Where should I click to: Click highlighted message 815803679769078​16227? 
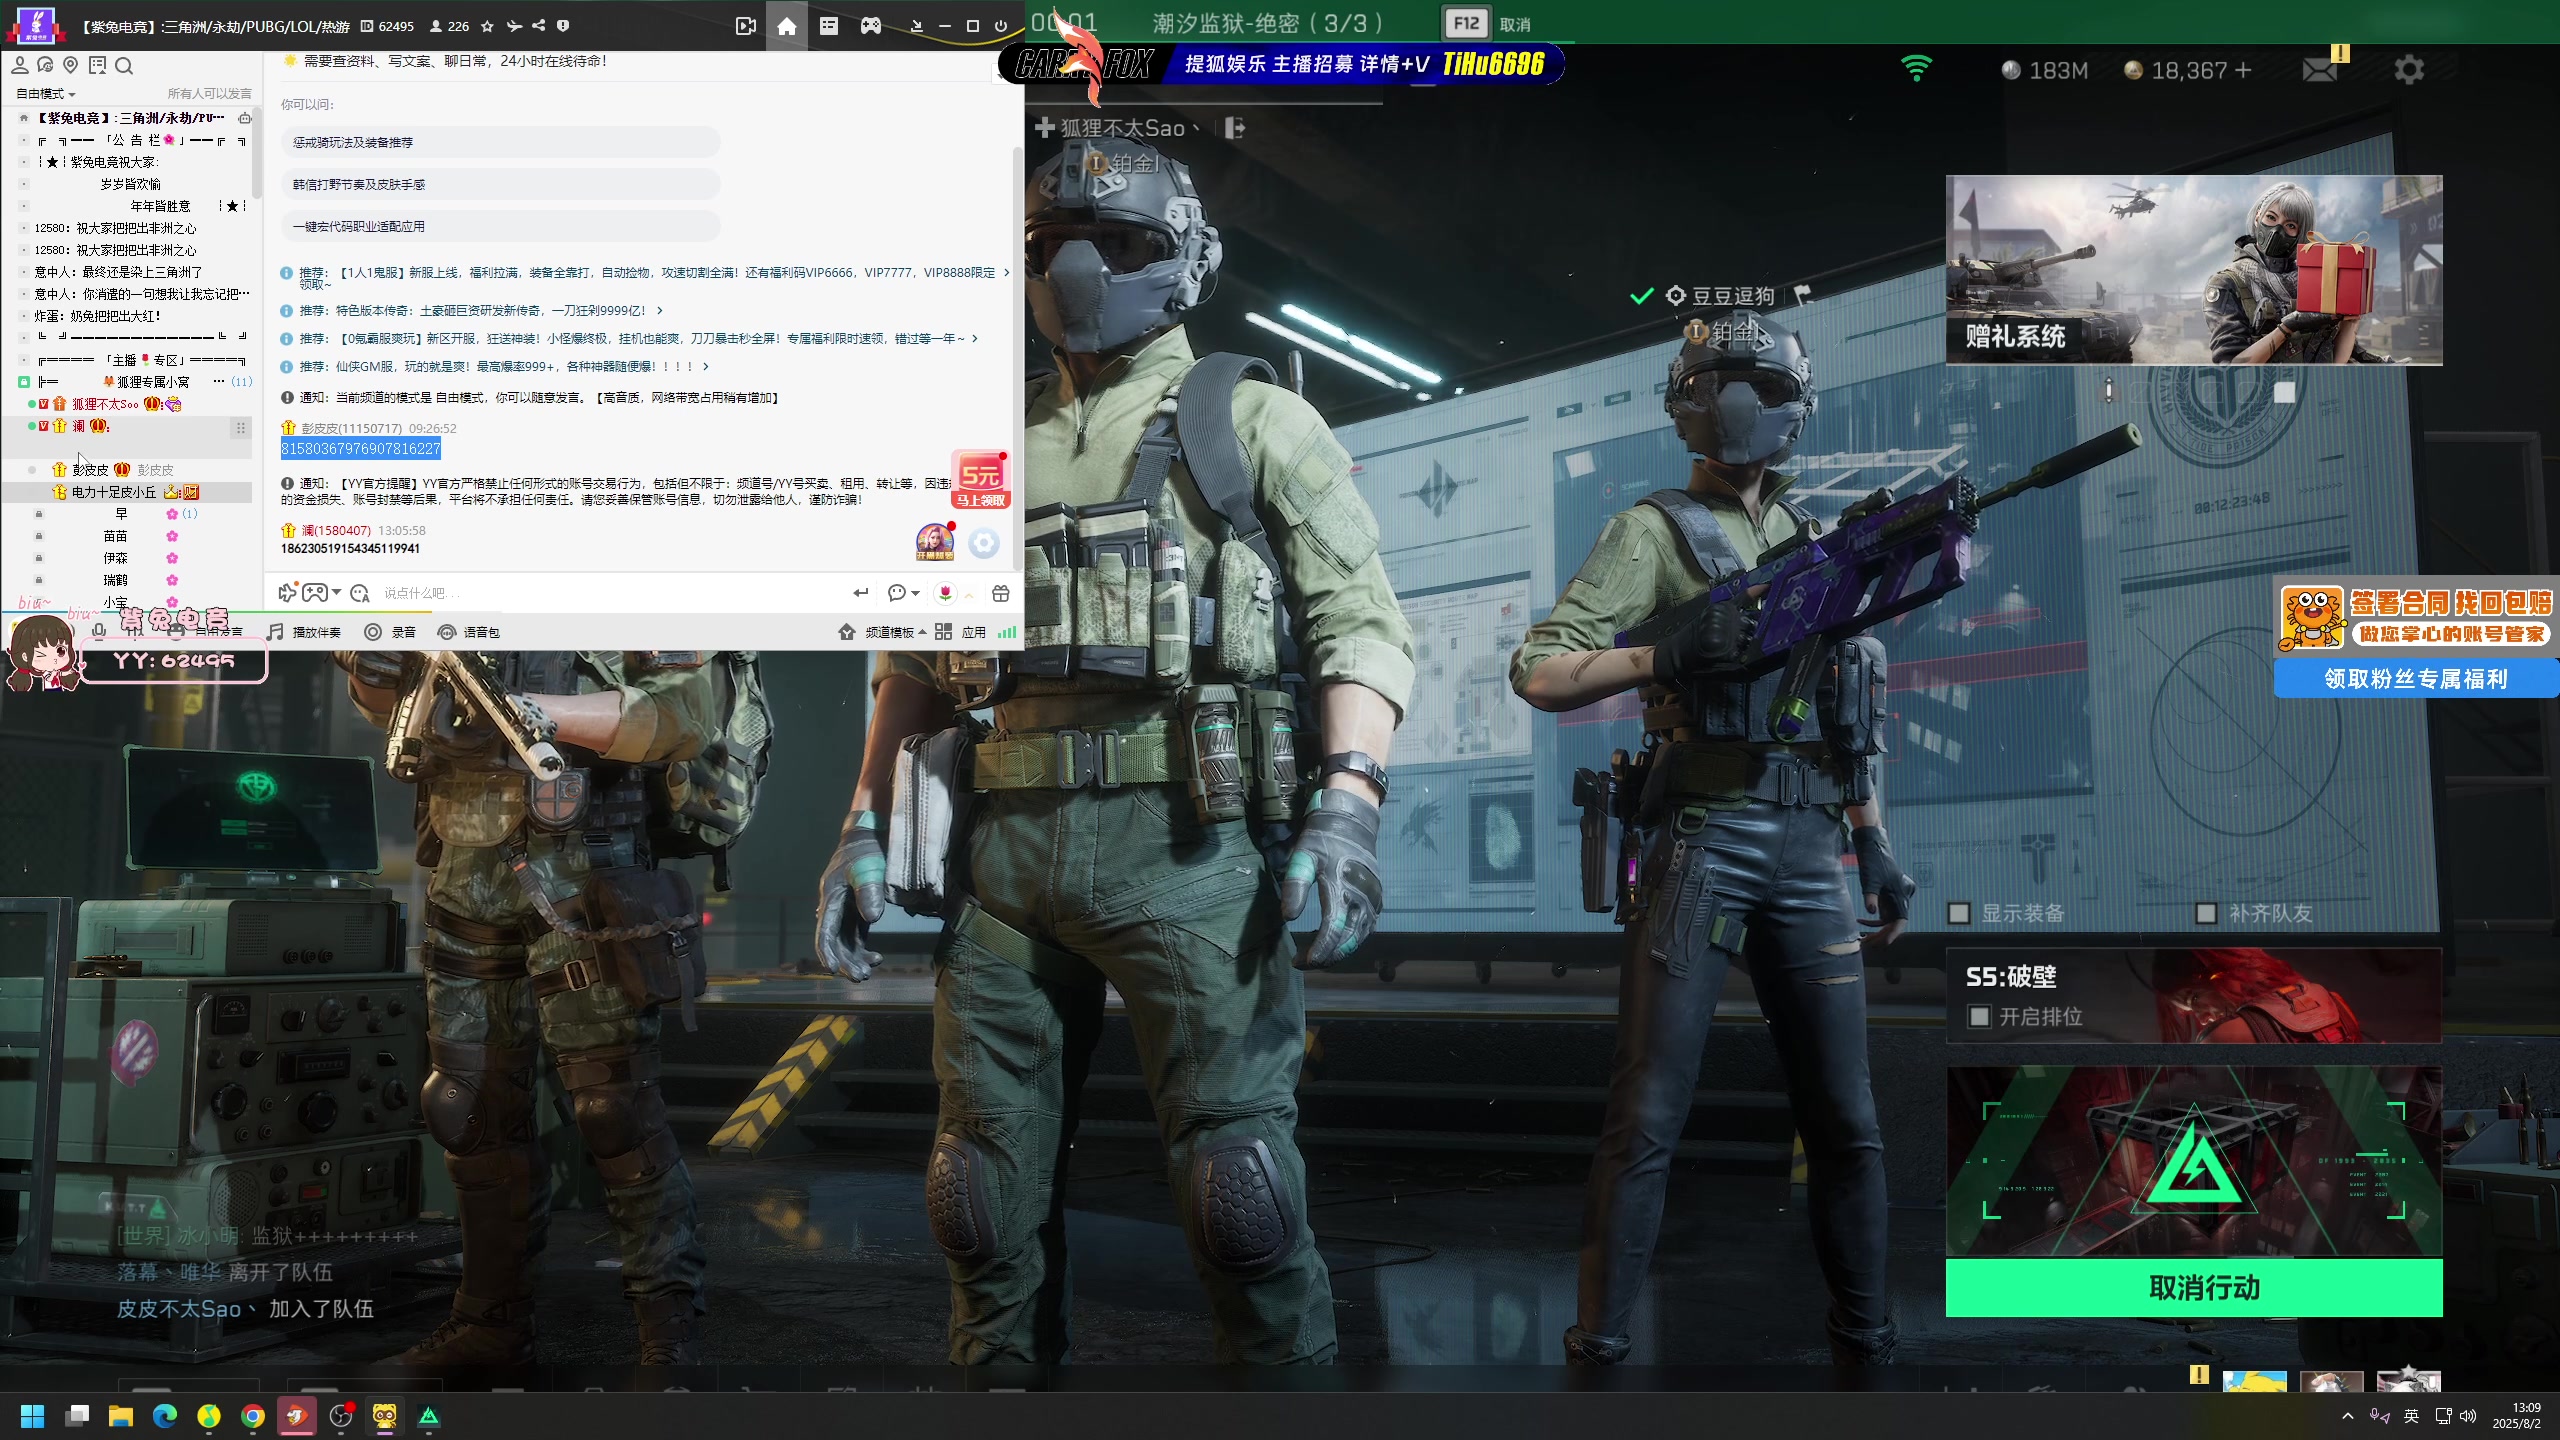[x=361, y=449]
